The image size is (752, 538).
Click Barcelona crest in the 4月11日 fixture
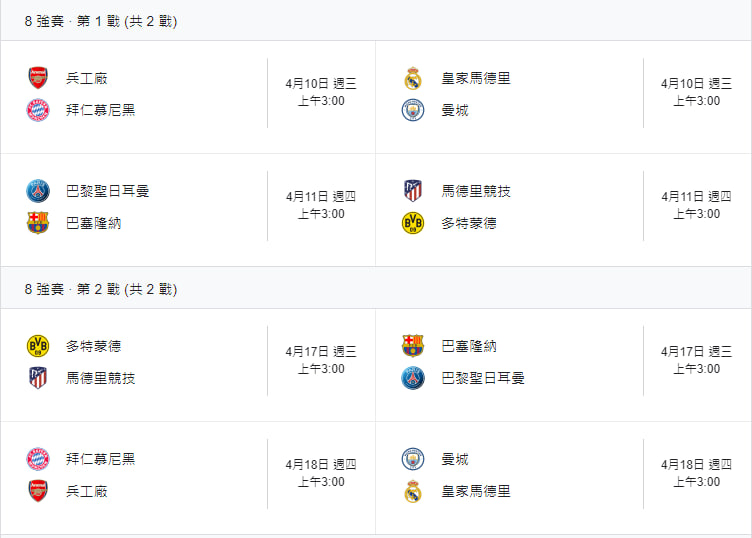point(38,223)
